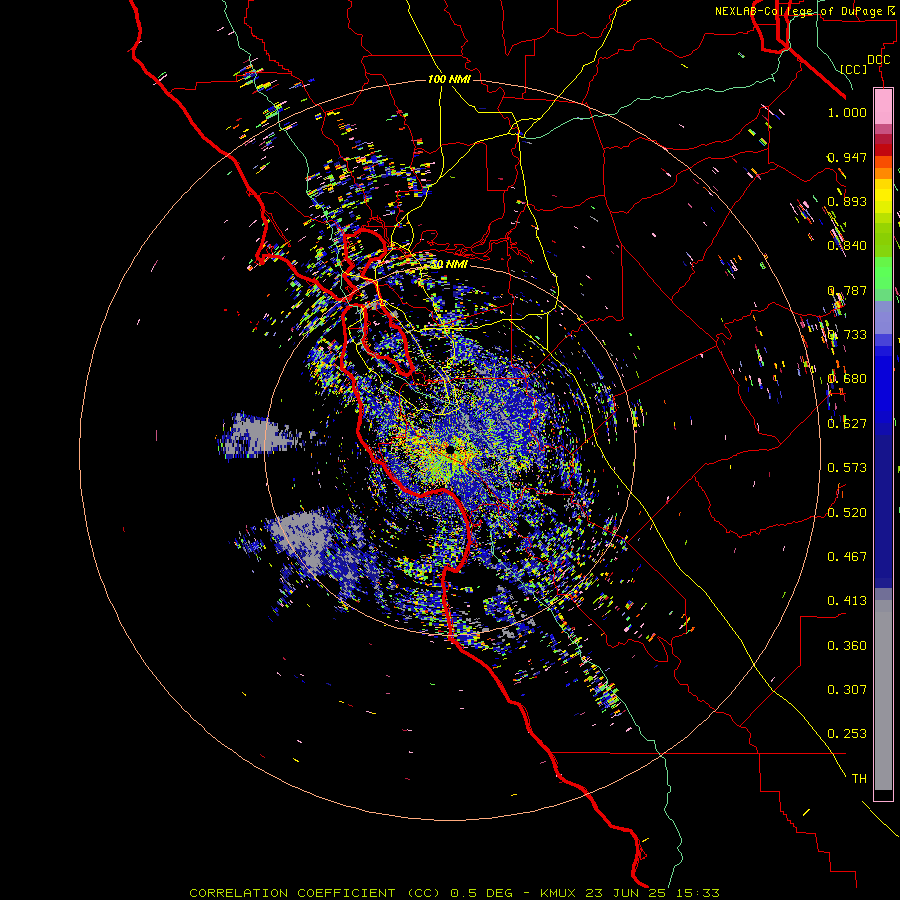Click the 0.947 scale value

click(x=847, y=157)
